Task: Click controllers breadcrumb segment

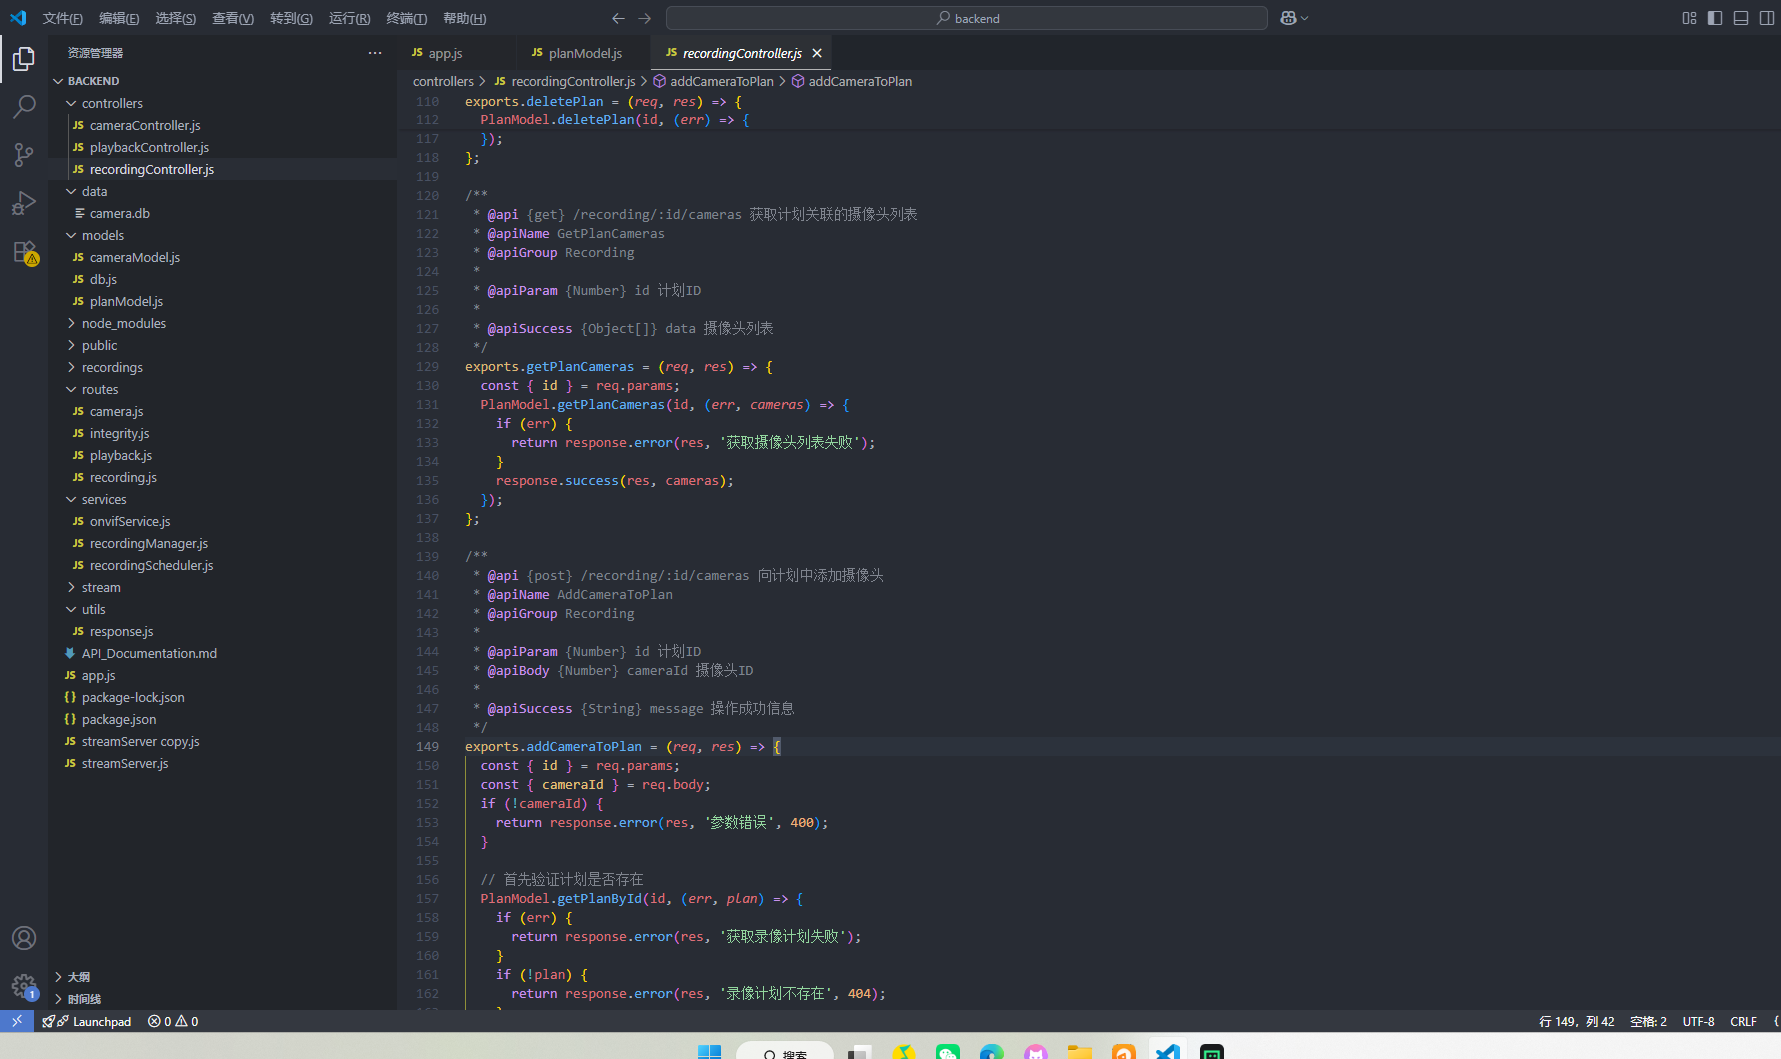Action: click(x=443, y=81)
